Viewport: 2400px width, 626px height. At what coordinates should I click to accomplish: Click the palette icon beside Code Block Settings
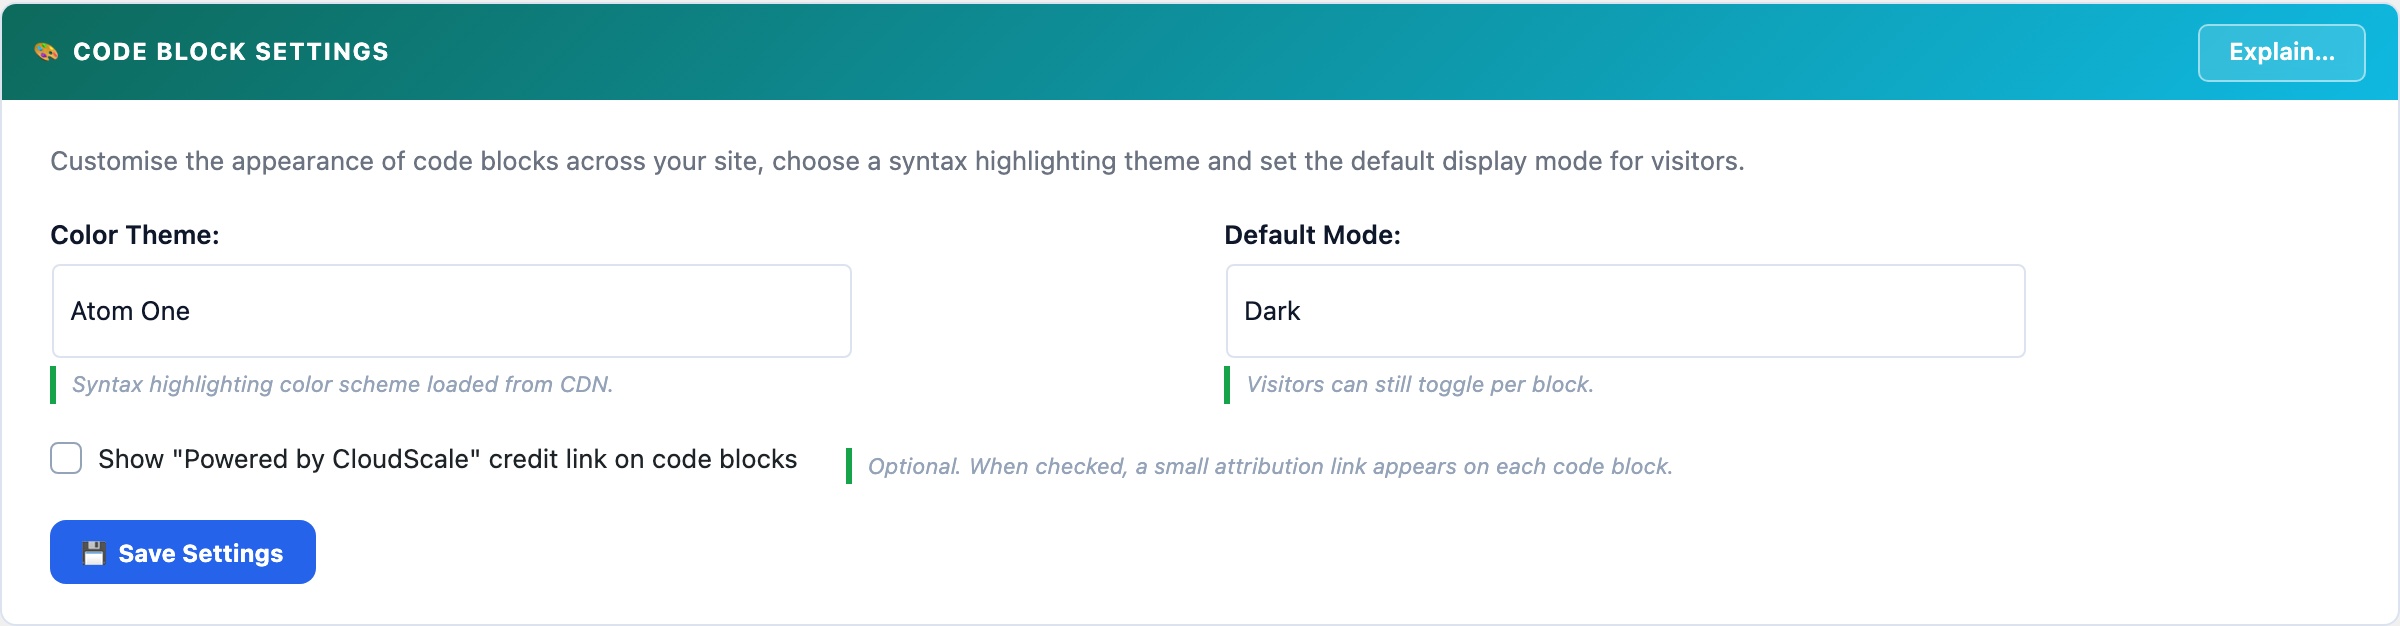(46, 52)
